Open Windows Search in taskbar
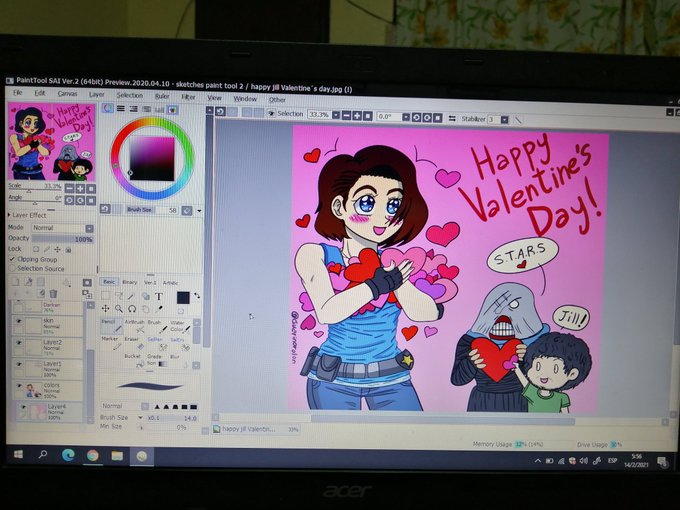Screen dimensions: 680x510 [x=42, y=455]
